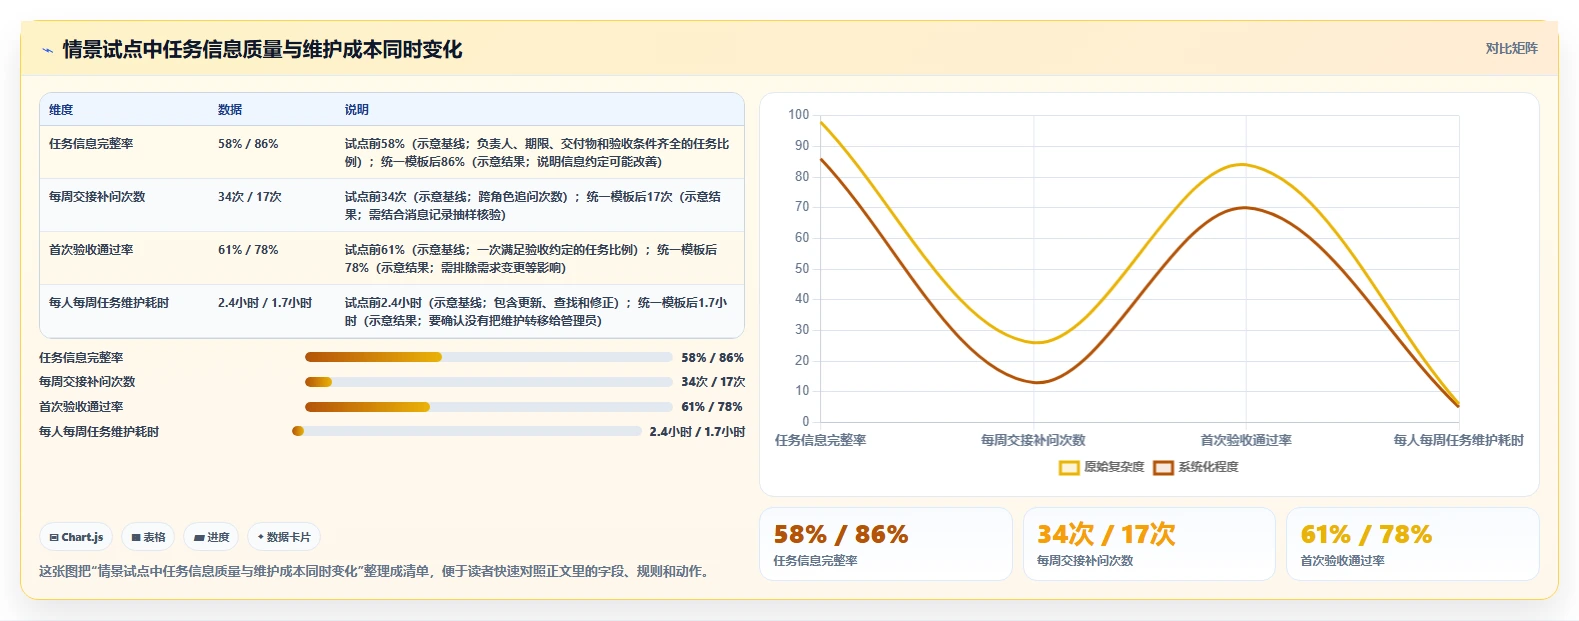Click the description starting 试点前2.4小时
The image size is (1579, 621).
tap(536, 312)
